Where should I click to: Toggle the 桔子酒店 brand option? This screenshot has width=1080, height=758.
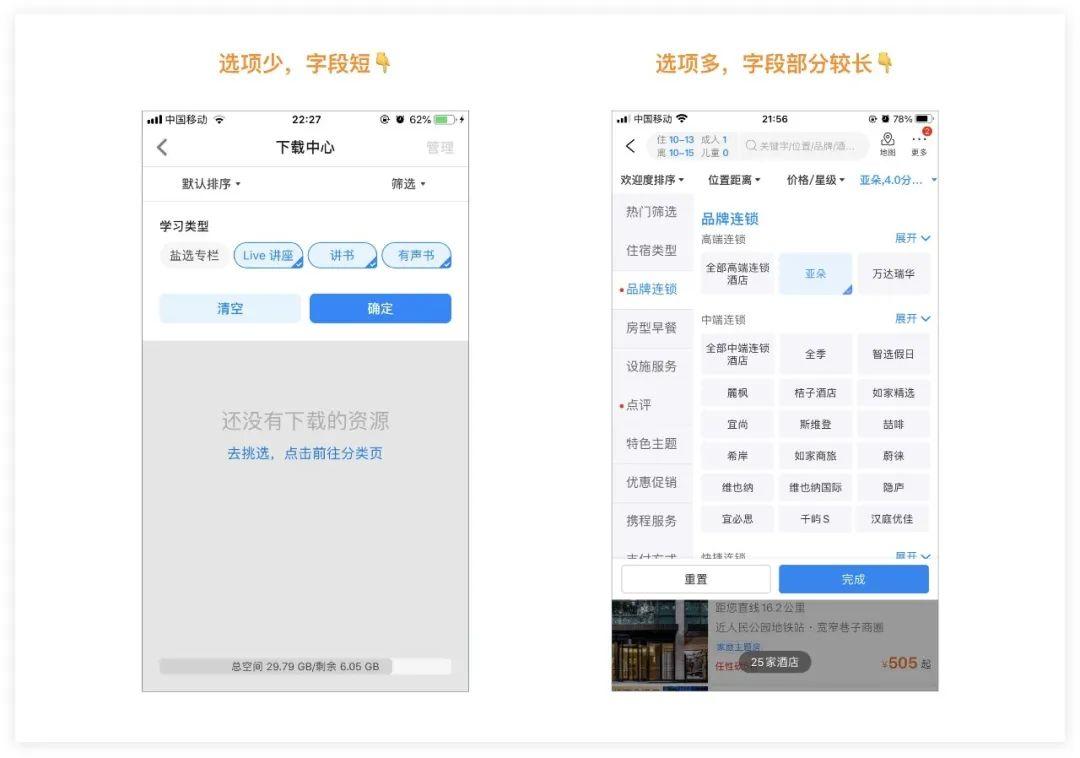[816, 393]
